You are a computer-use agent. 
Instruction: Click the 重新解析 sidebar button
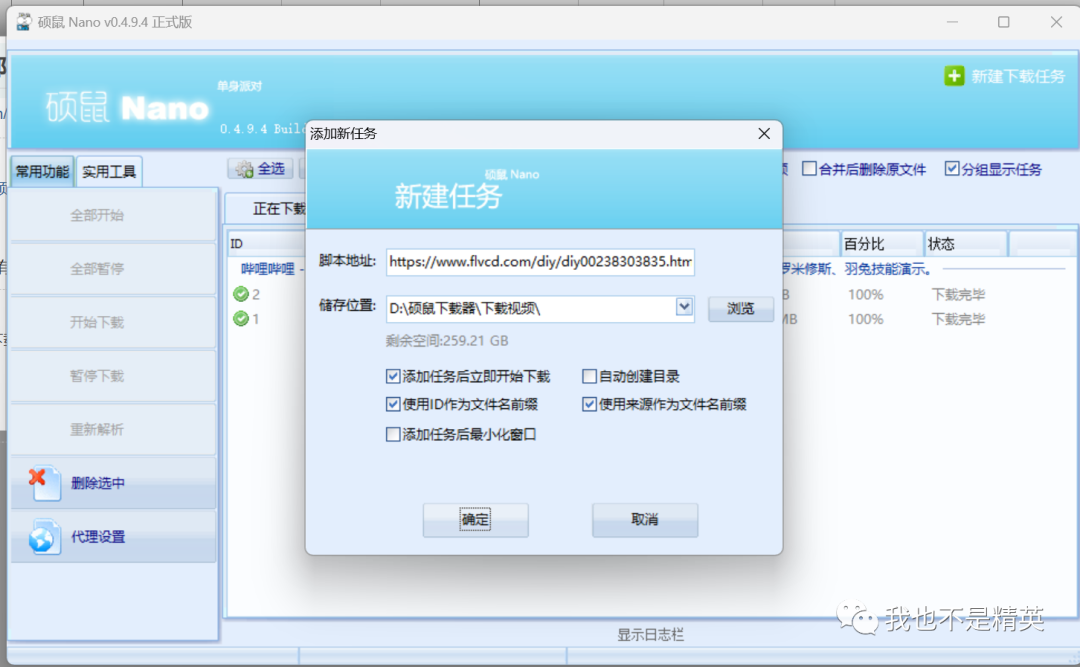(x=113, y=429)
